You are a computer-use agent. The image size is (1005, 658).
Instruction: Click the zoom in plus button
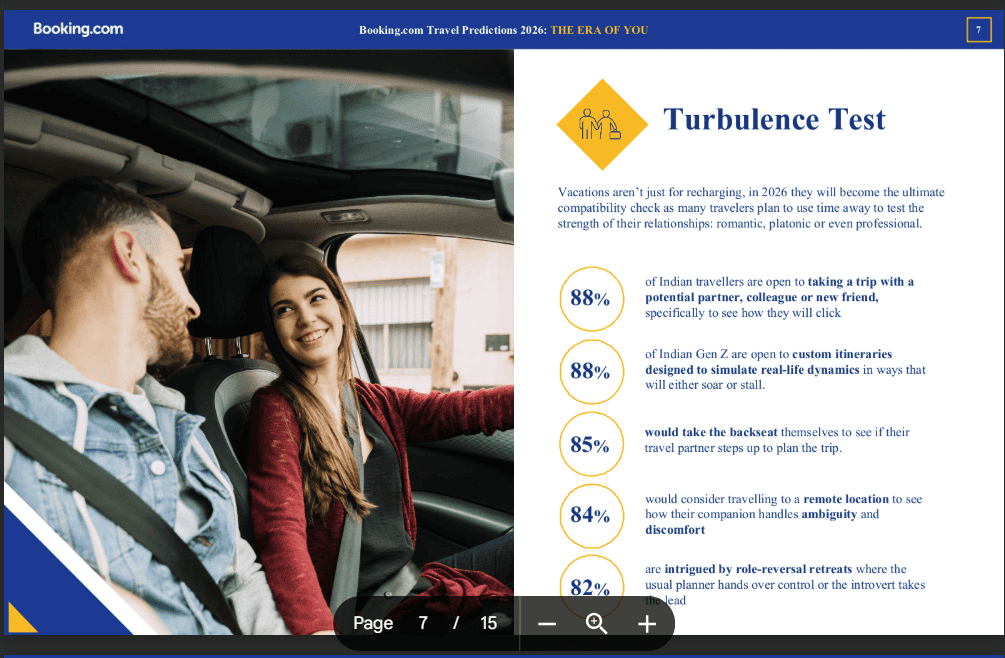647,624
